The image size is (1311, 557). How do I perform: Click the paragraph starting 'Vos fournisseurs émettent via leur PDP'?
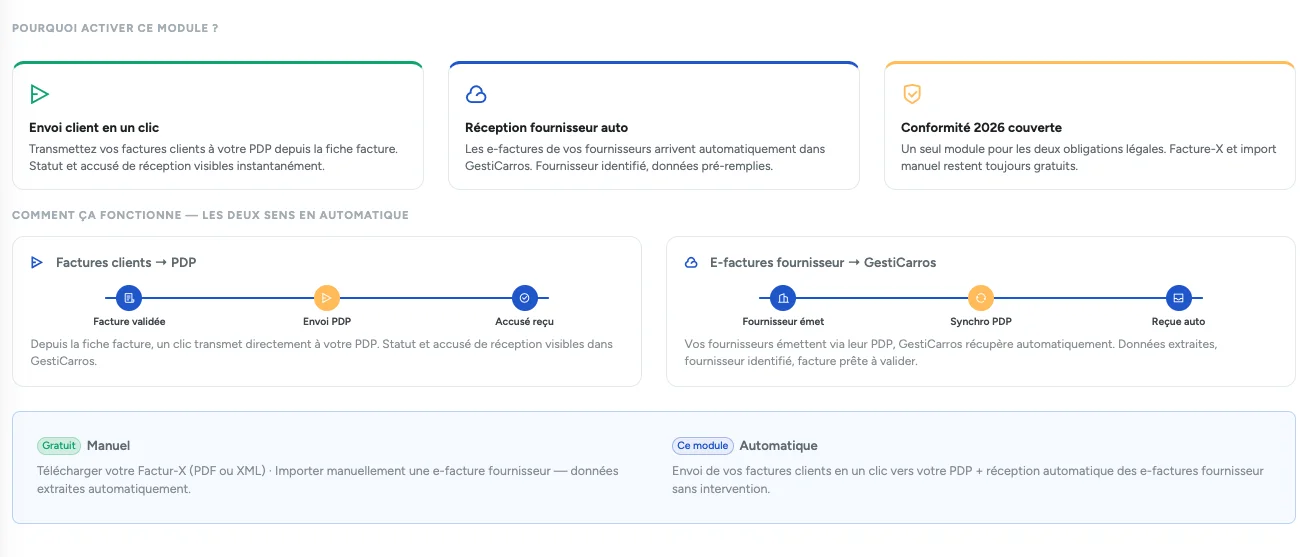950,352
